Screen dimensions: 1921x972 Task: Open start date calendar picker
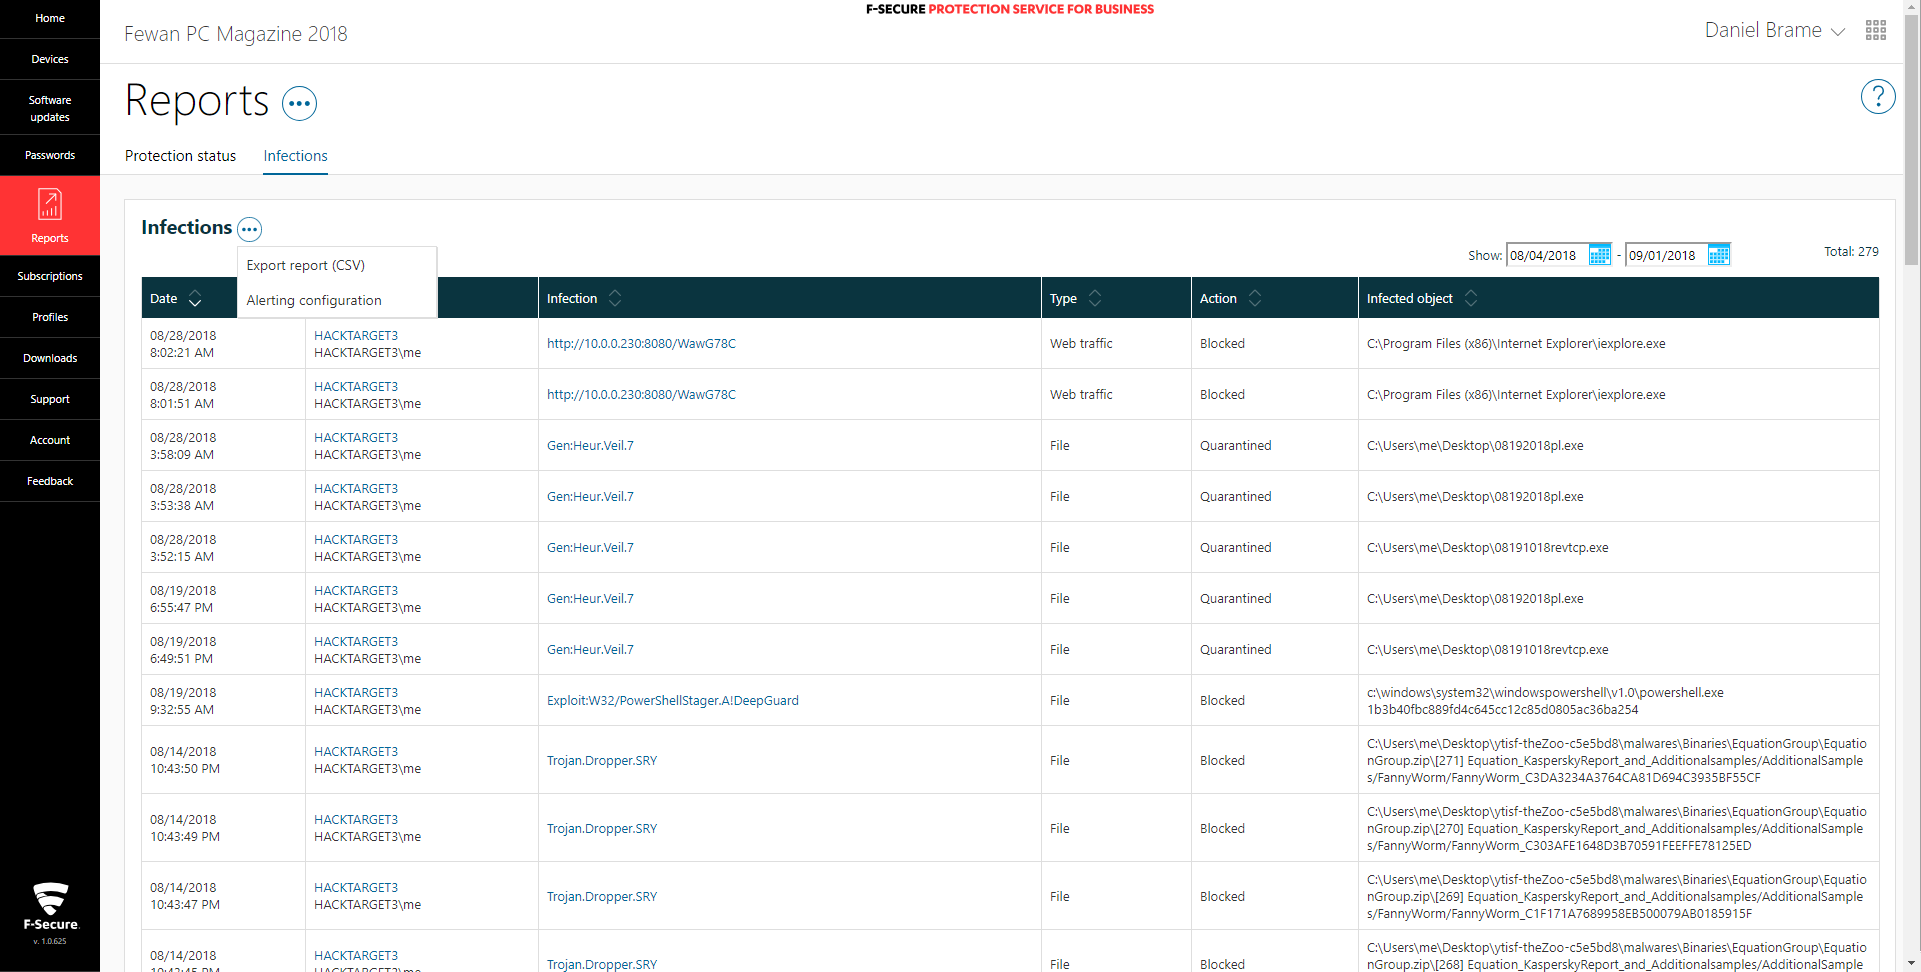(x=1599, y=255)
